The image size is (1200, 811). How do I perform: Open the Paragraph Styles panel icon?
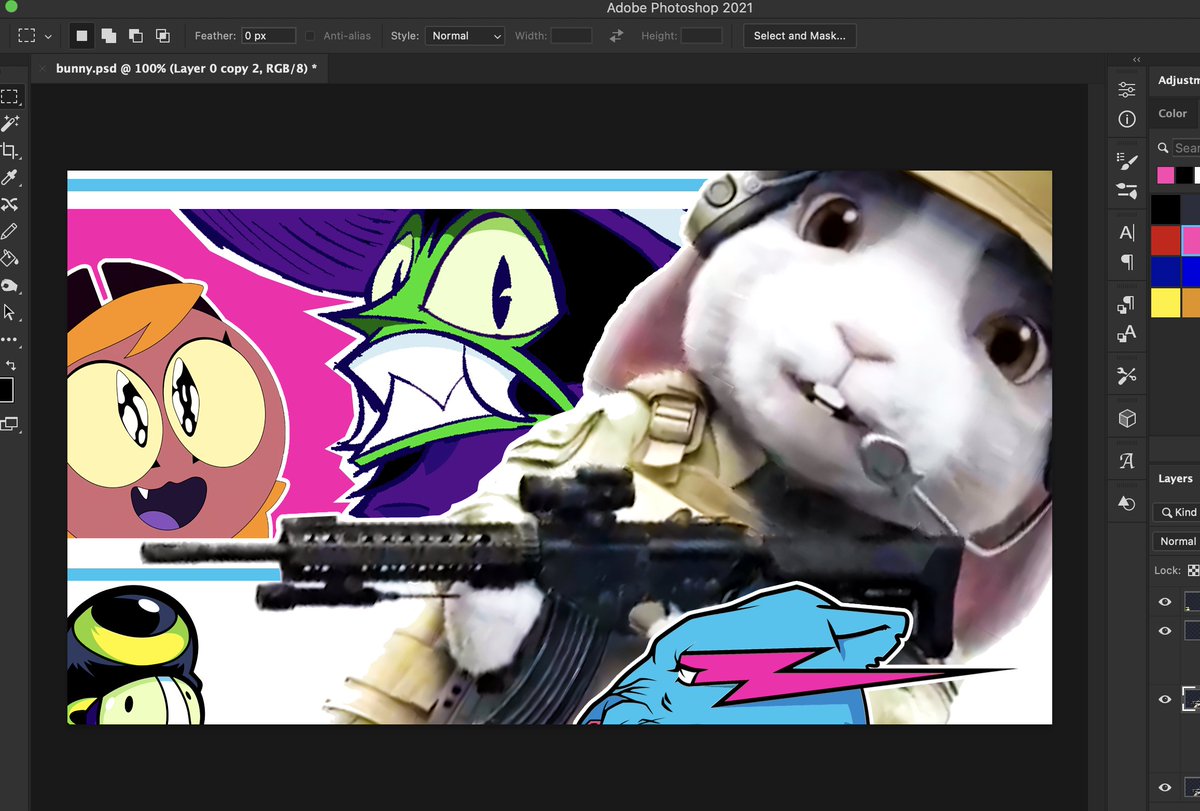coord(1127,304)
